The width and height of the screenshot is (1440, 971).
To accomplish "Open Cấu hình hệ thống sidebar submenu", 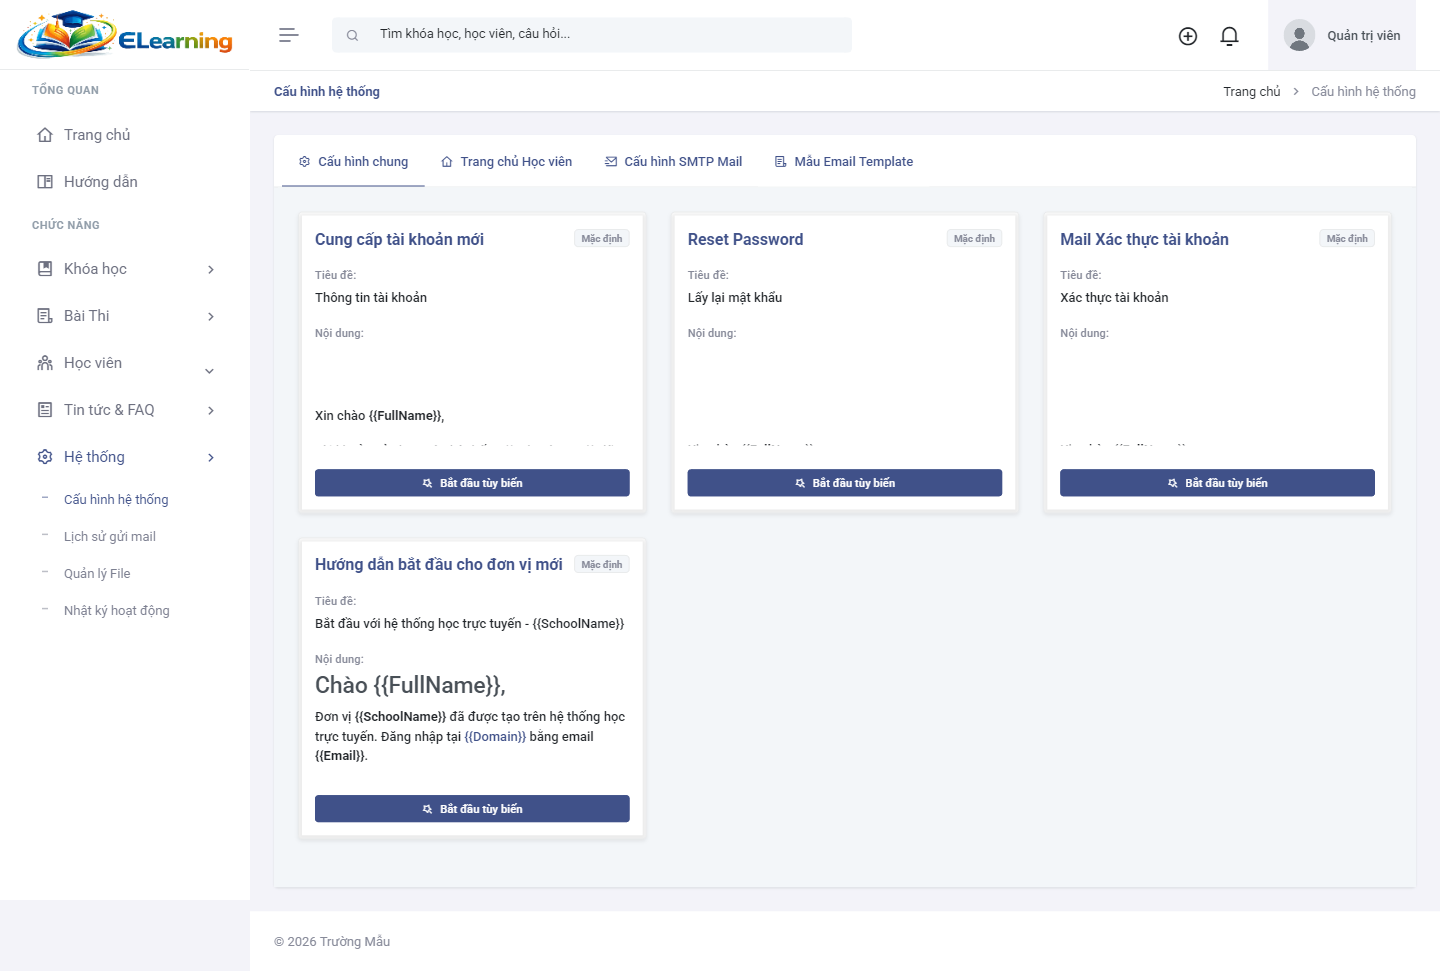I will pos(116,499).
